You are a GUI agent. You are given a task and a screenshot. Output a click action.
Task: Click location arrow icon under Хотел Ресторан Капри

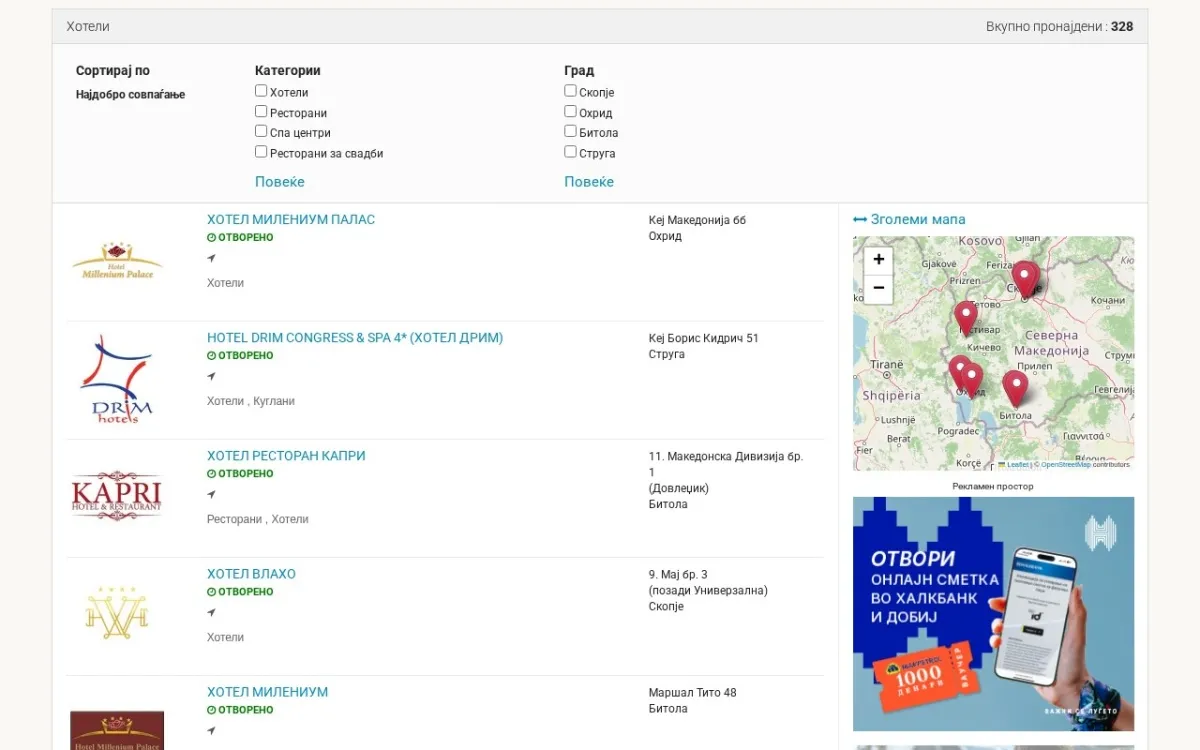(x=211, y=494)
